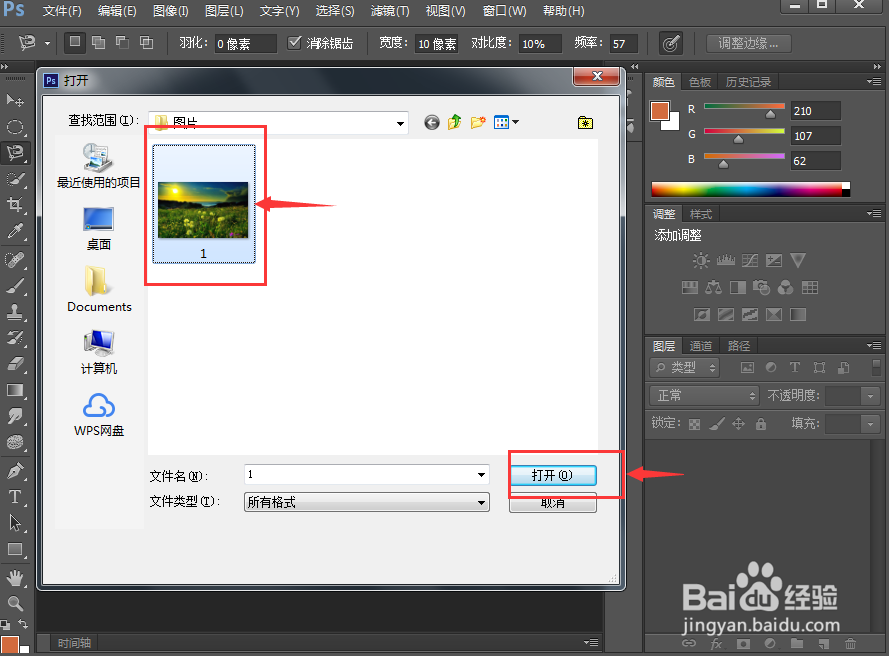Toggle the anti-alias checkbox
The height and width of the screenshot is (656, 889).
294,43
